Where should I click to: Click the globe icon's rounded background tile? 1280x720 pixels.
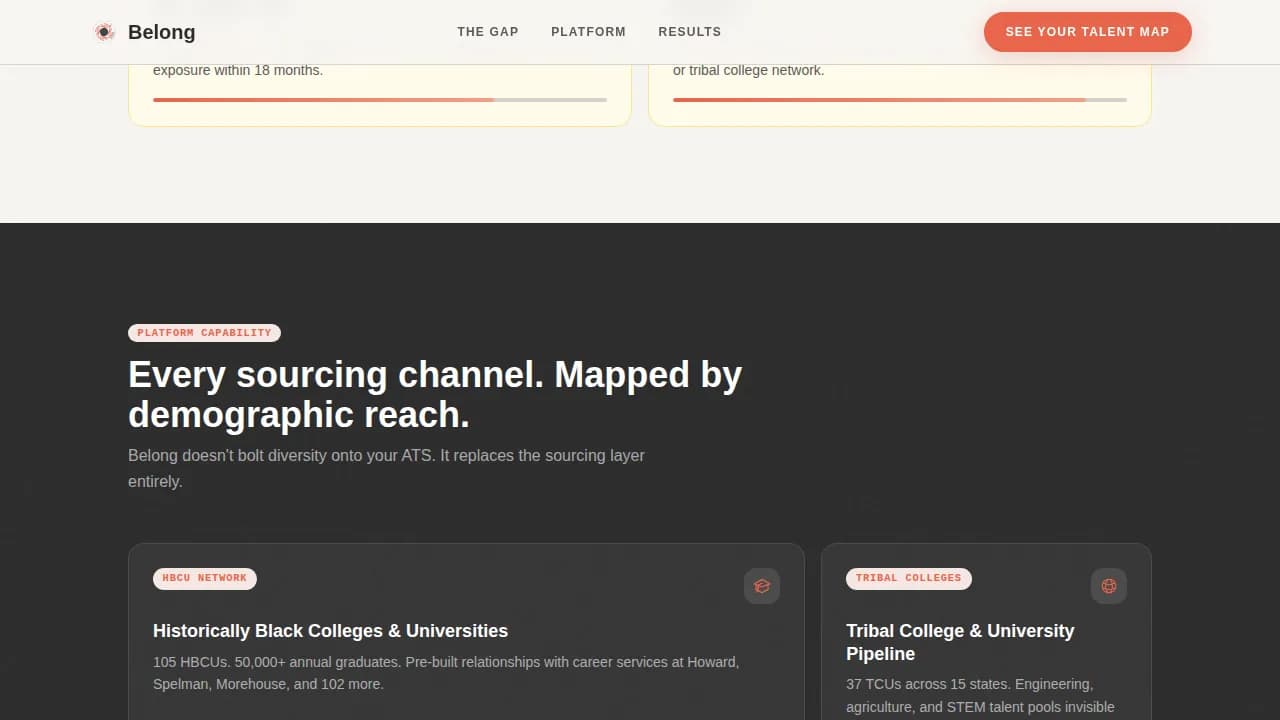coord(1108,586)
